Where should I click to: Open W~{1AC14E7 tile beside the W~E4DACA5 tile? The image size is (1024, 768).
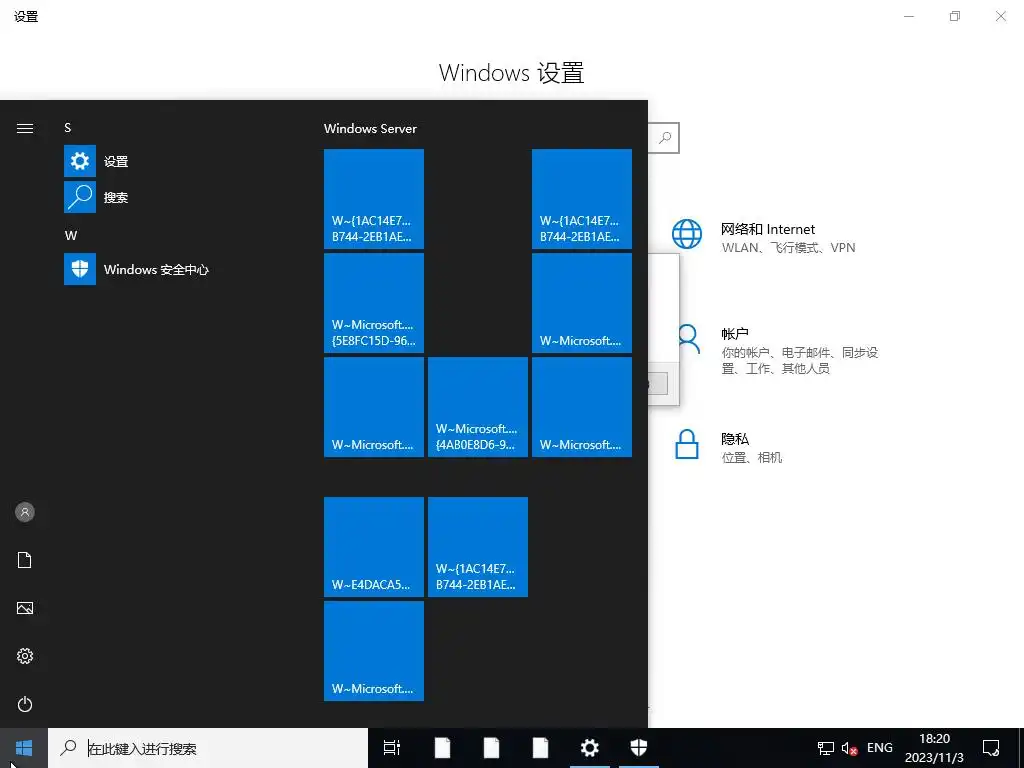tap(477, 547)
